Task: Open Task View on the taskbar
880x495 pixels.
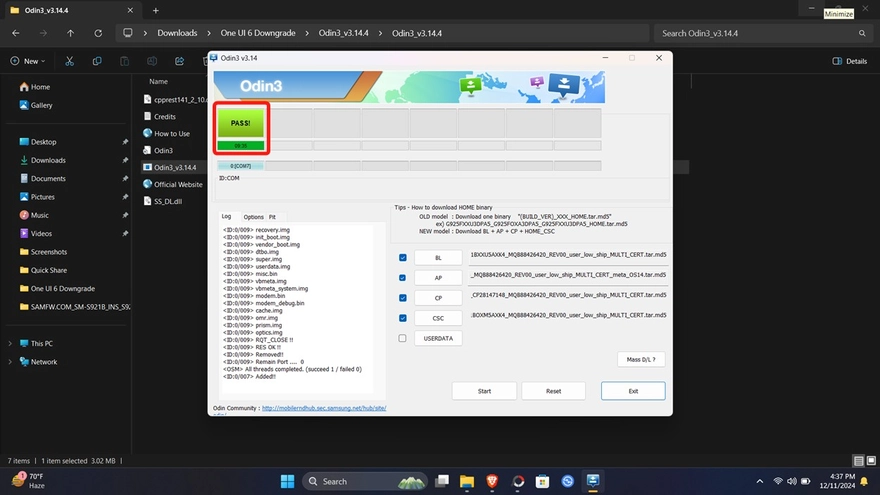Action: [442, 481]
